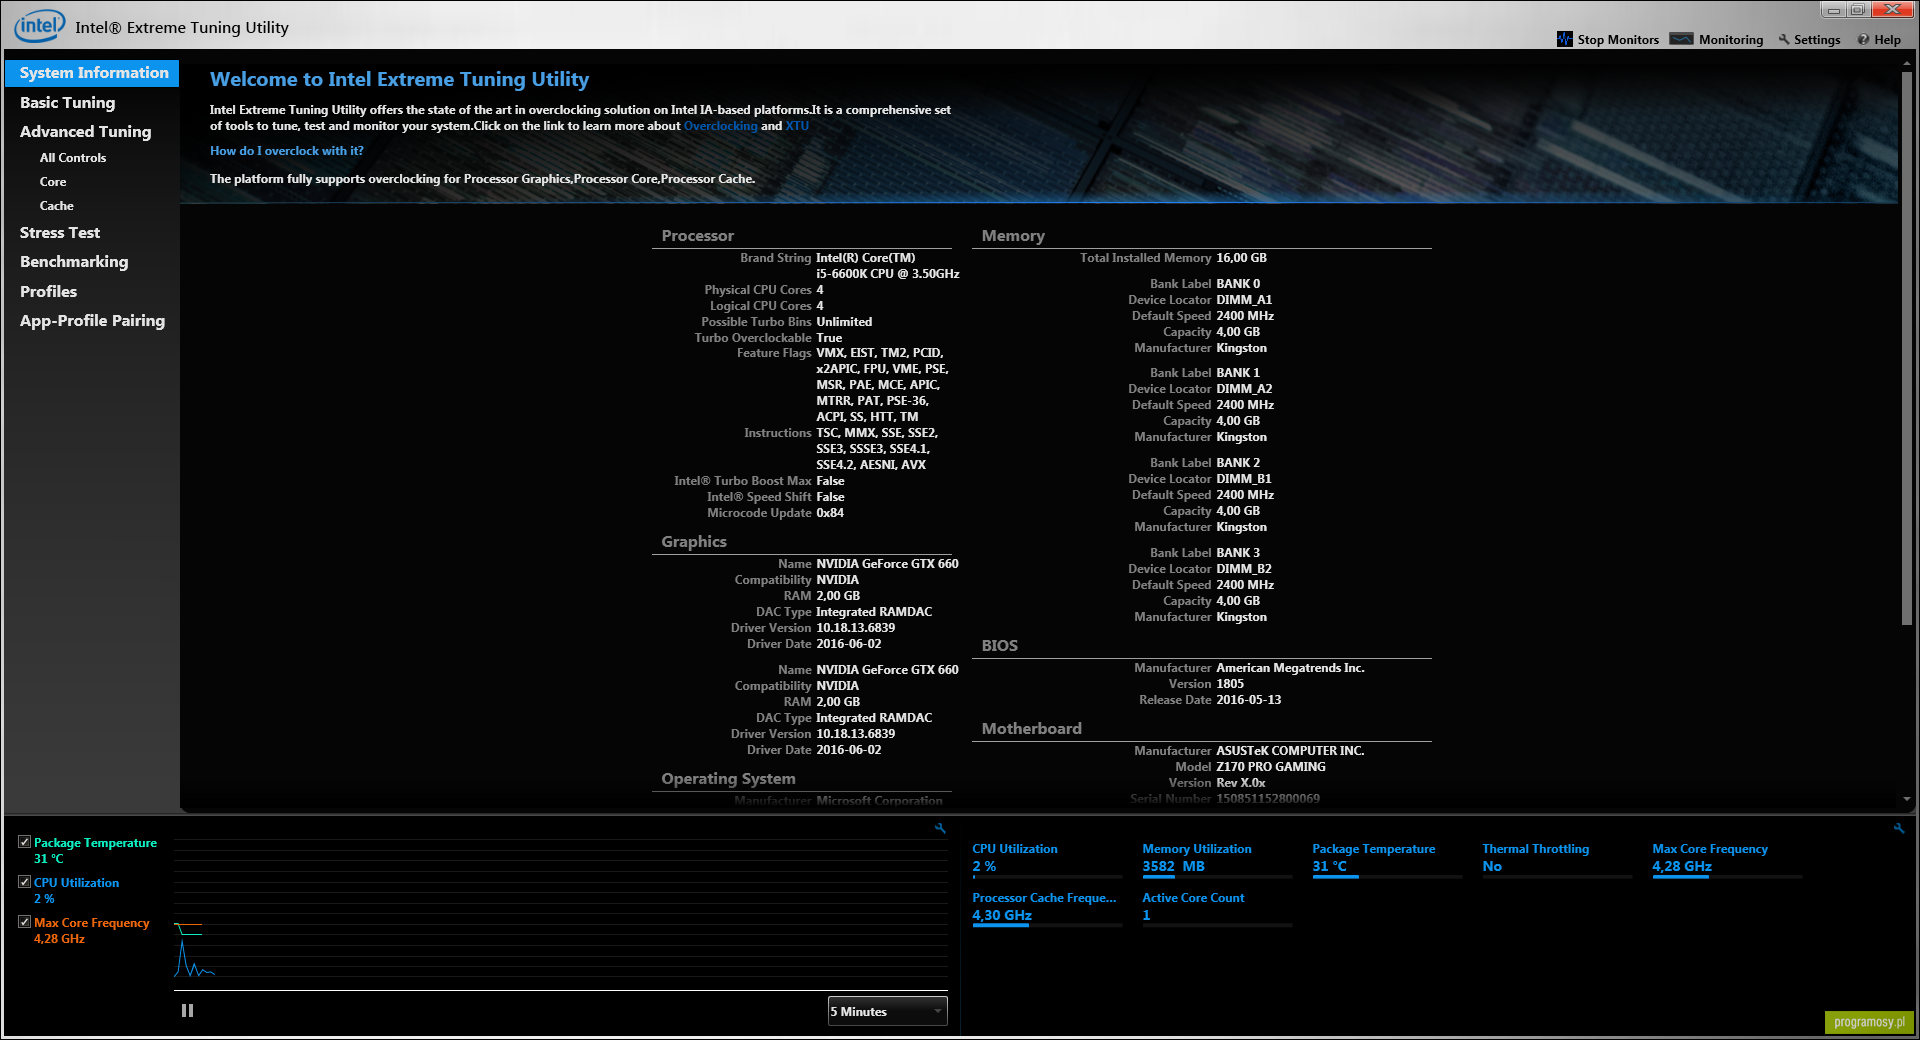The width and height of the screenshot is (1920, 1040).
Task: Follow the Overclocking link
Action: click(x=720, y=126)
